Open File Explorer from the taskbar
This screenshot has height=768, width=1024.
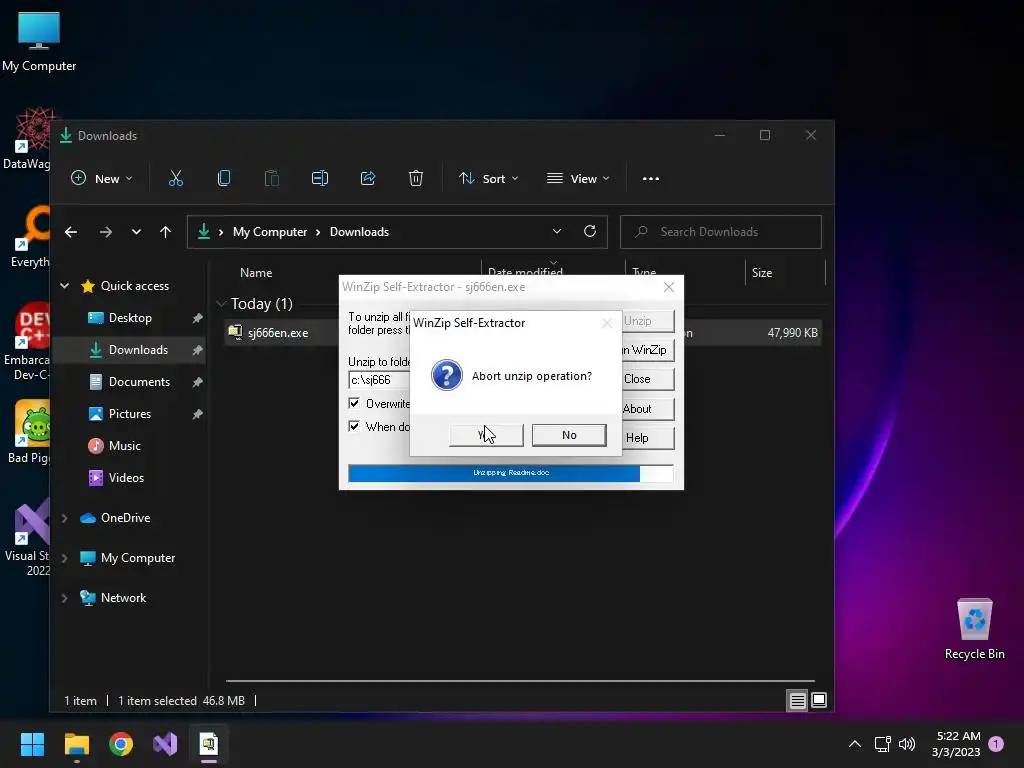click(x=76, y=744)
